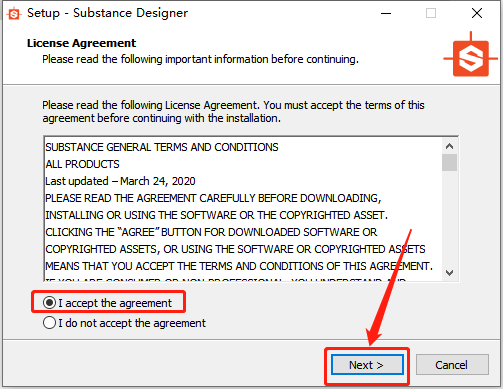The image size is (503, 389).
Task: Close the Setup window
Action: tap(477, 13)
